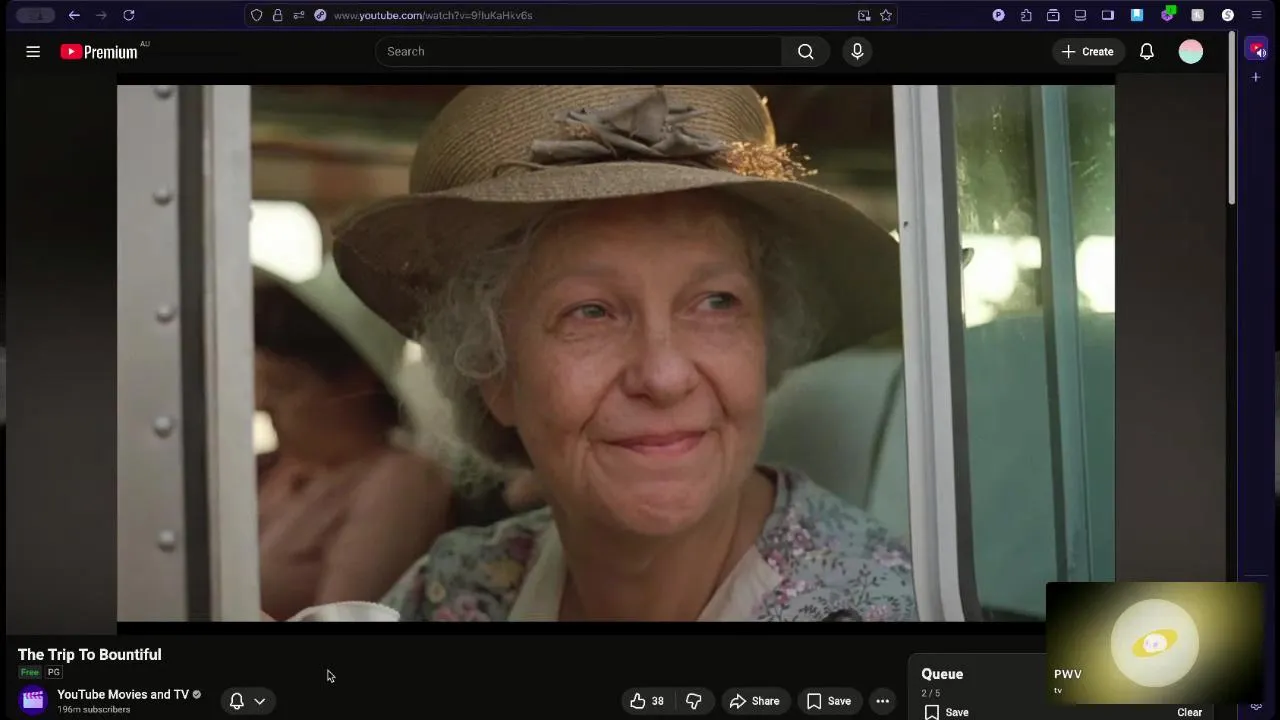Open the extensions puzzle piece menu

[1026, 15]
